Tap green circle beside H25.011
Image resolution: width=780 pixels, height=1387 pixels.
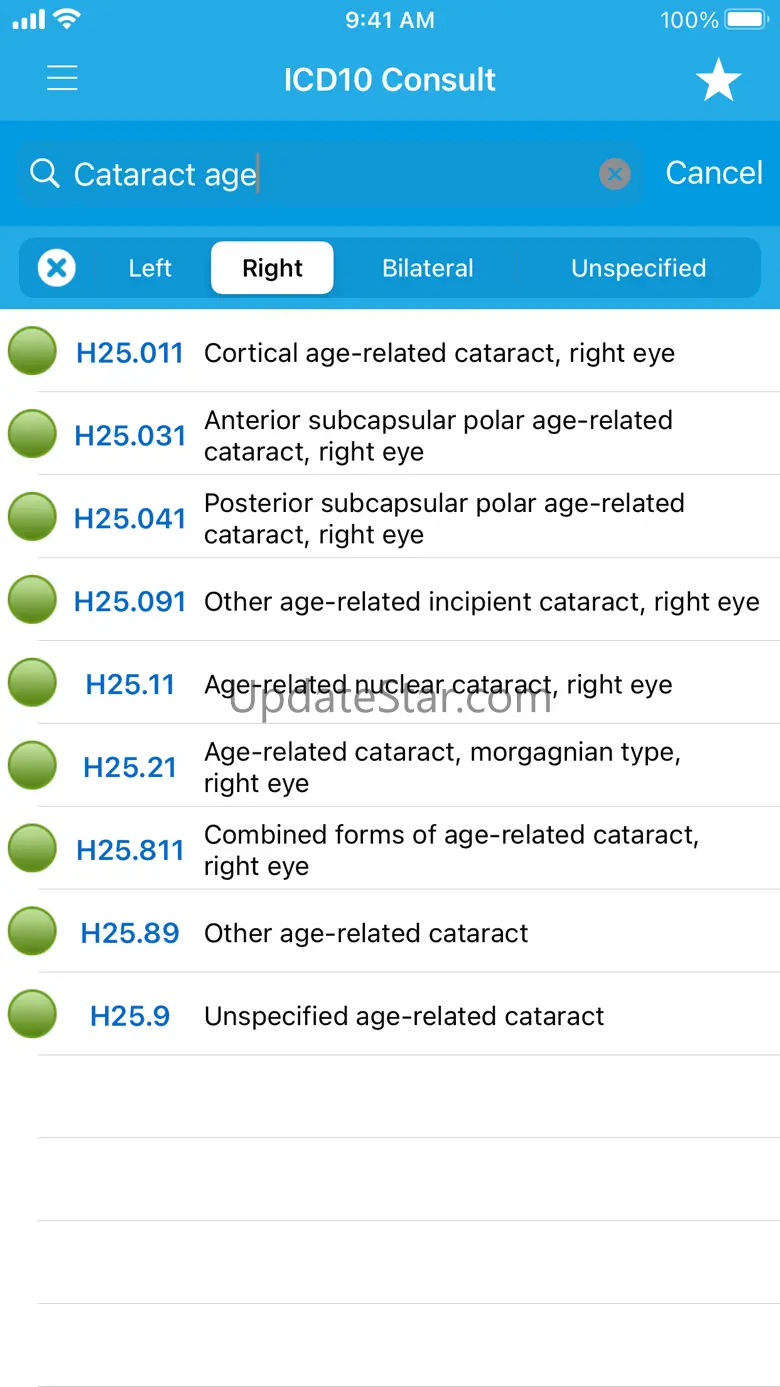pyautogui.click(x=32, y=352)
